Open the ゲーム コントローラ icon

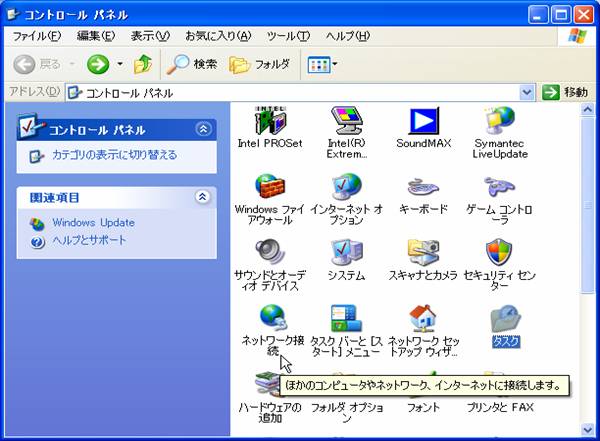click(x=499, y=187)
